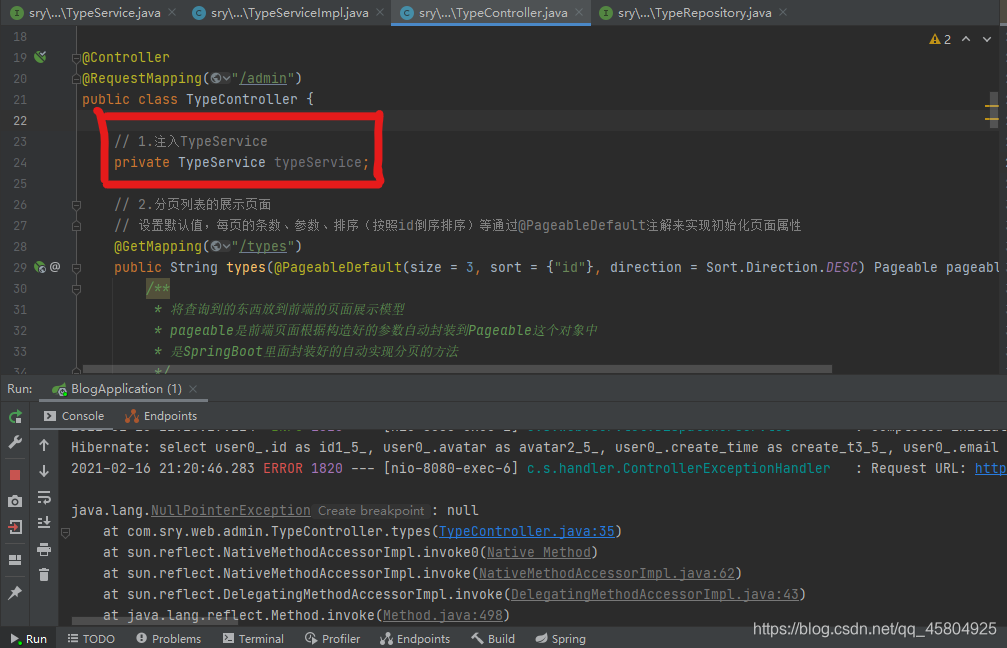Click the Spring bean gutter icon on line 19
Screen dimensions: 1007x648
click(x=40, y=57)
